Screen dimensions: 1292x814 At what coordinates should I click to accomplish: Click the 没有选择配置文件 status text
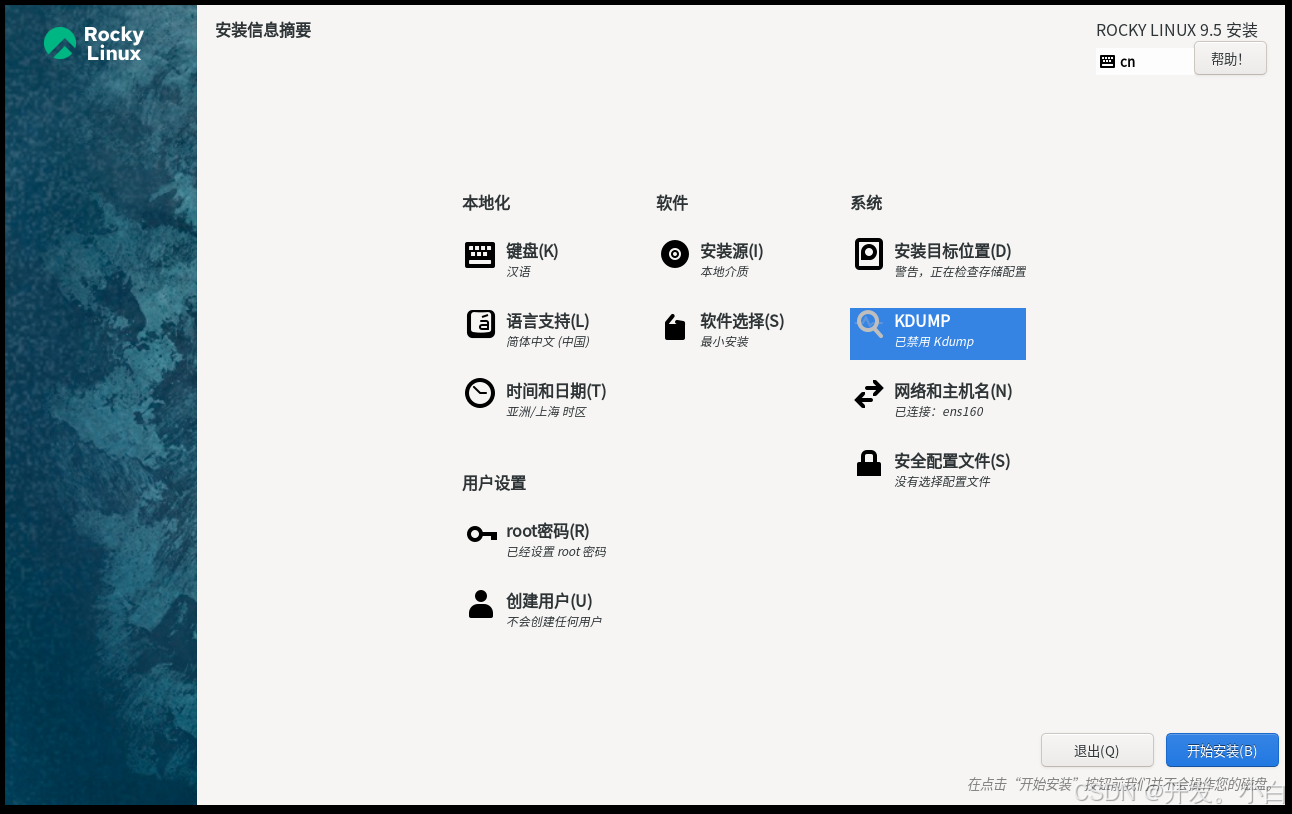pyautogui.click(x=942, y=482)
